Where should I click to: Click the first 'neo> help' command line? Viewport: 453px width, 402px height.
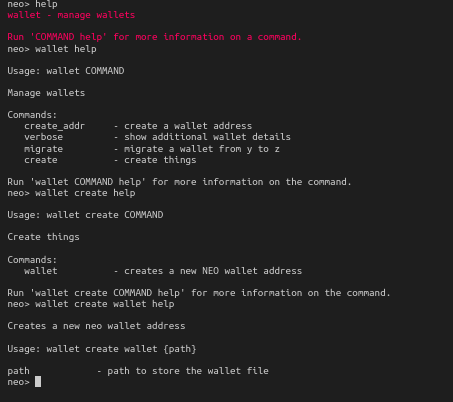pos(32,4)
